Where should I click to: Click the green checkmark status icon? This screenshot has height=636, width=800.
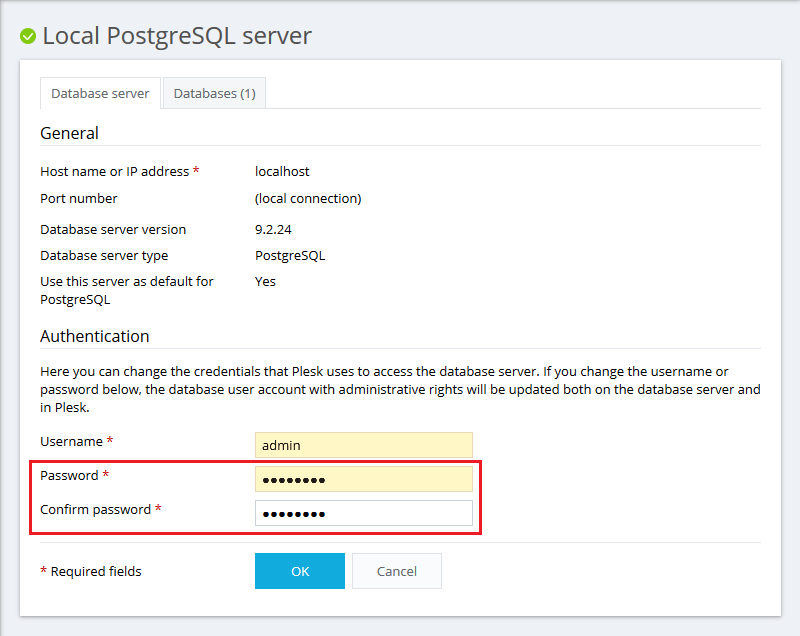point(28,37)
